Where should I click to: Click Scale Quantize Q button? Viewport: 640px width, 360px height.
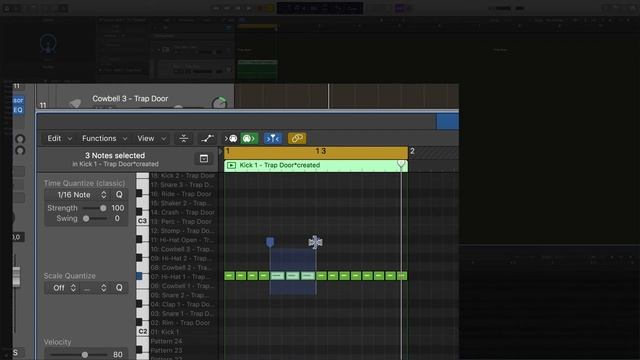click(x=119, y=288)
